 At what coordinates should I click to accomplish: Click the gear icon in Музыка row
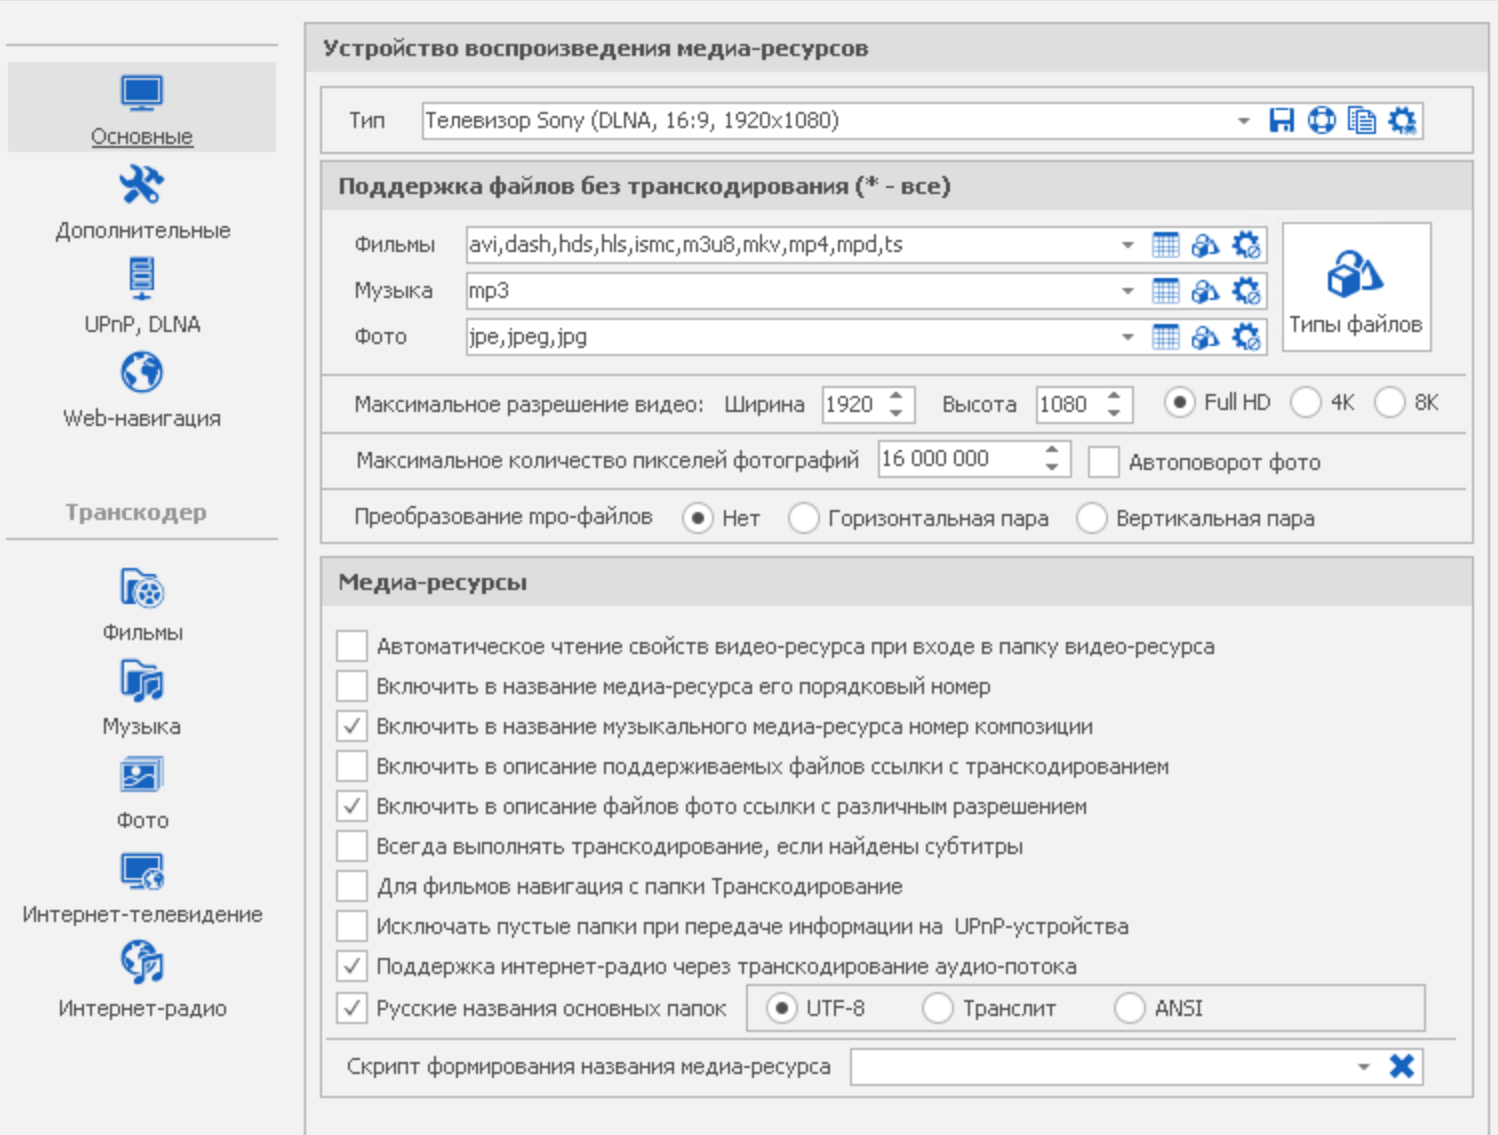click(x=1245, y=291)
